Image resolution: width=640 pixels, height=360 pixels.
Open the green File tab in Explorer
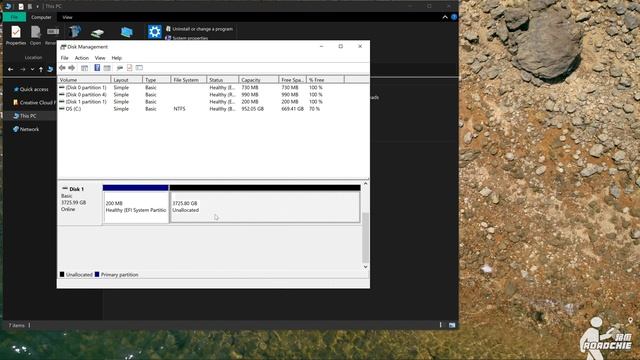[14, 17]
